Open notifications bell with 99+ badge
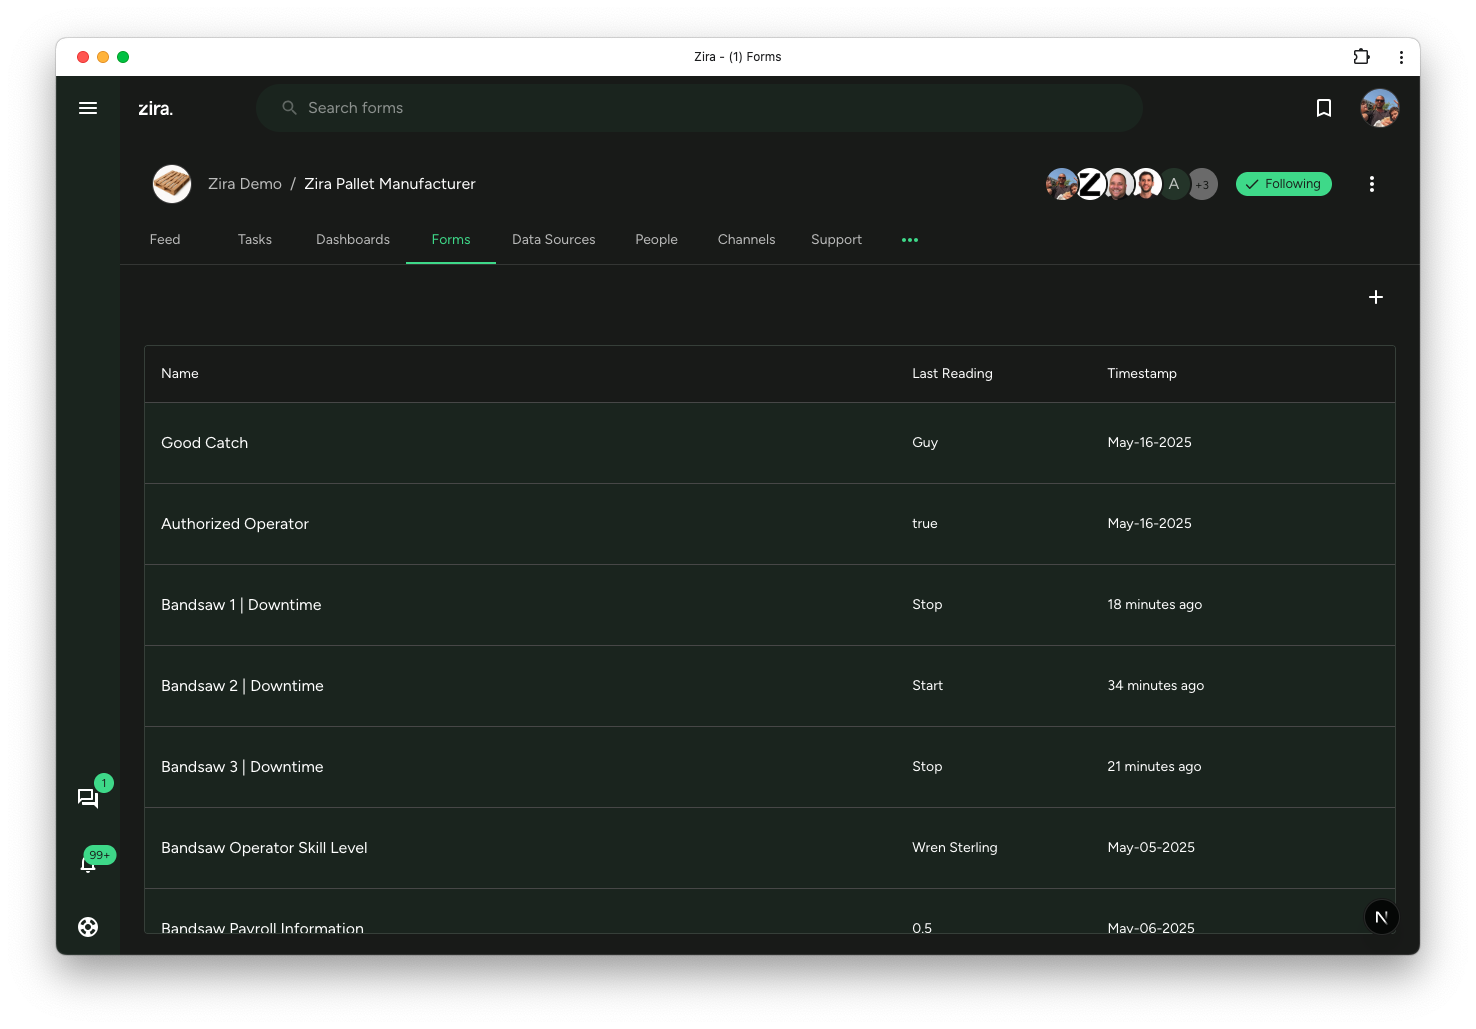This screenshot has width=1476, height=1029. pyautogui.click(x=88, y=863)
